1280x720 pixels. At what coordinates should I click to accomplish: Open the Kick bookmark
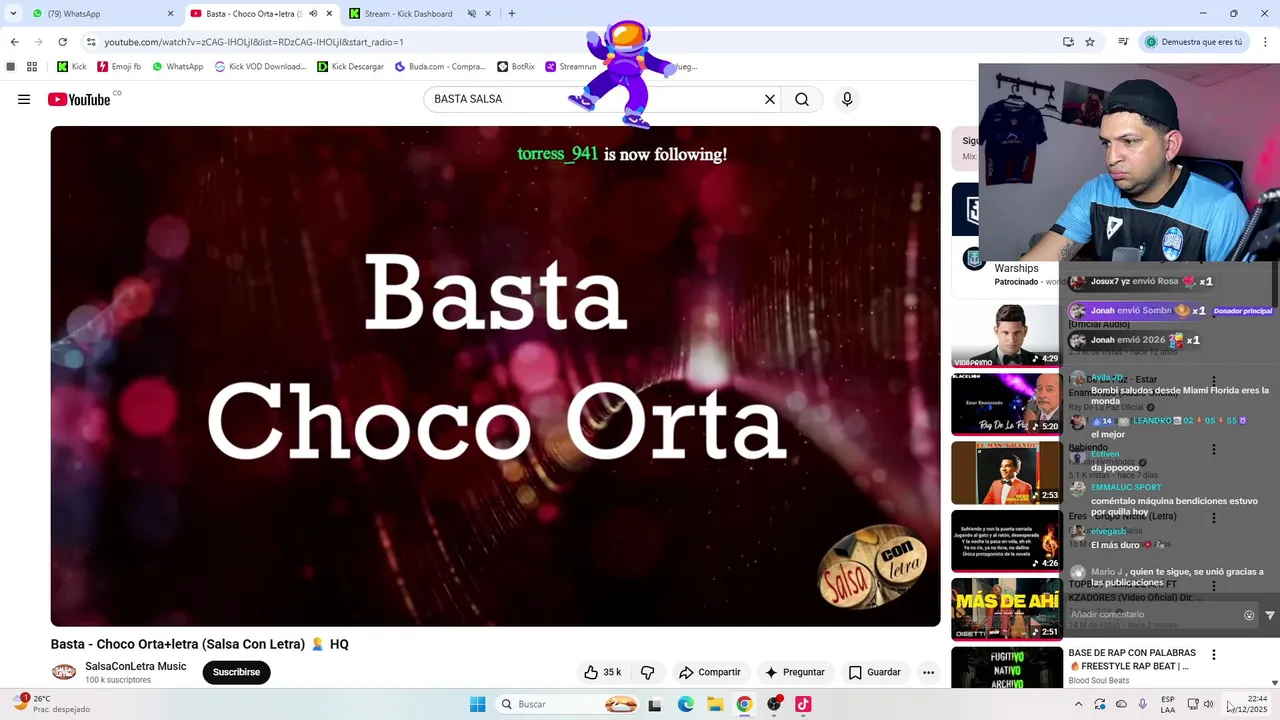point(72,67)
